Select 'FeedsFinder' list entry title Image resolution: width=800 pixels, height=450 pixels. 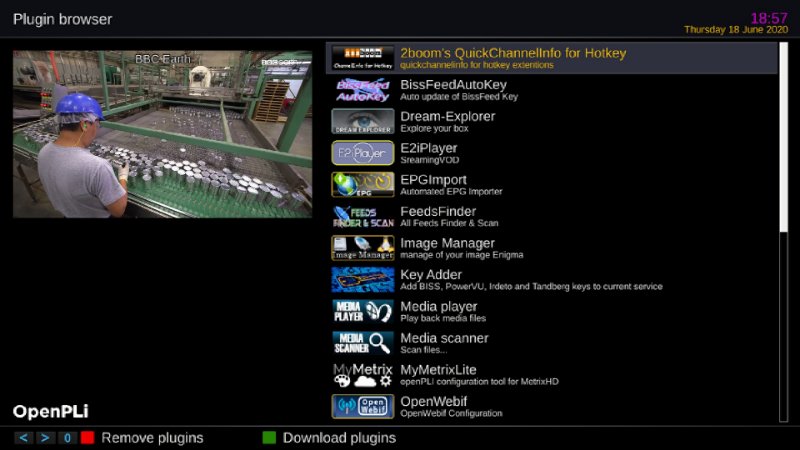(438, 211)
